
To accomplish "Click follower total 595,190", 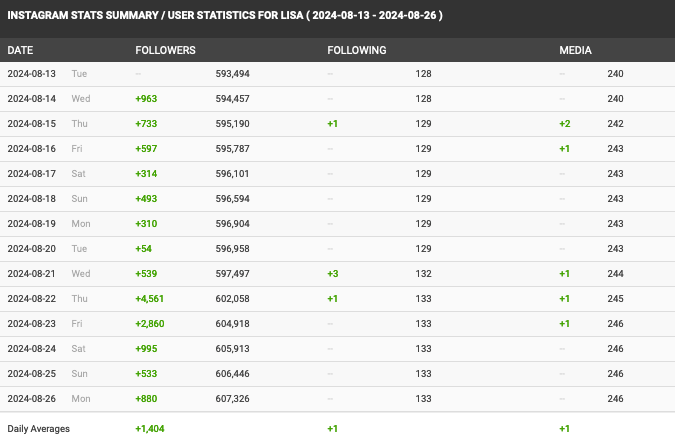I will pos(232,124).
